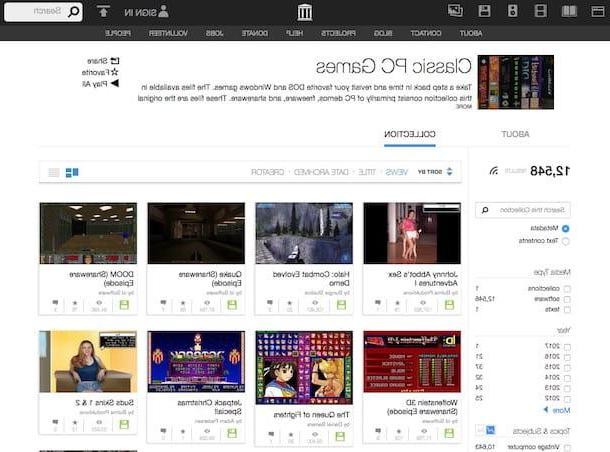Open CONTACT in the navigation bar

pos(426,33)
